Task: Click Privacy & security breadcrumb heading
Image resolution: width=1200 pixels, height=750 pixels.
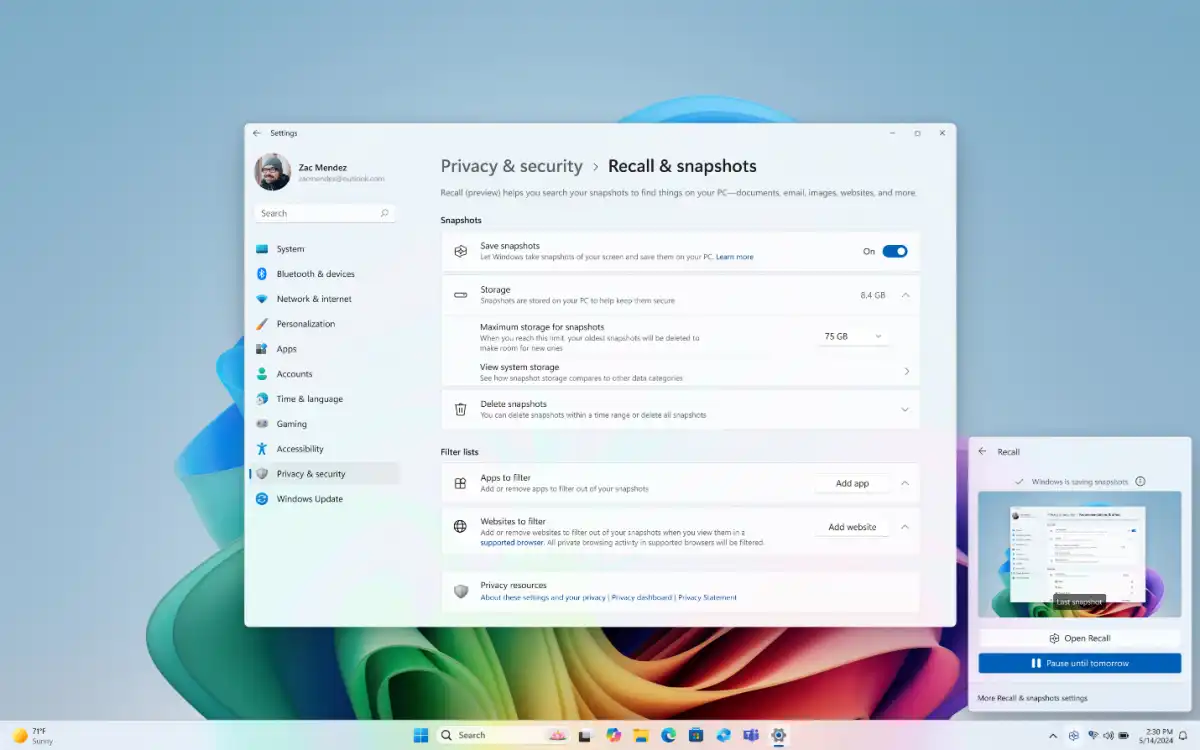Action: click(511, 166)
